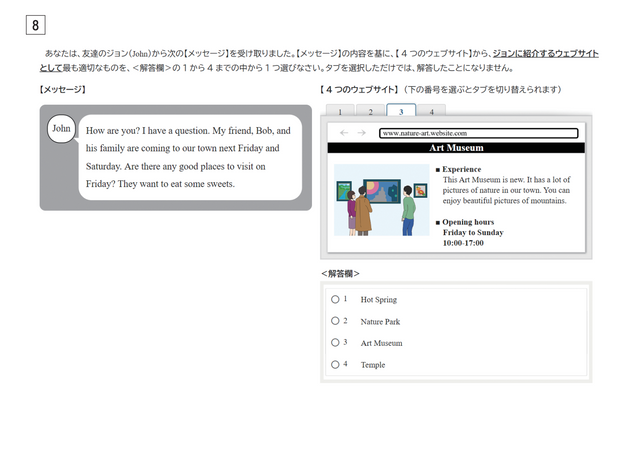Click John's message text bubble
This screenshot has height=453, width=640.
click(188, 157)
